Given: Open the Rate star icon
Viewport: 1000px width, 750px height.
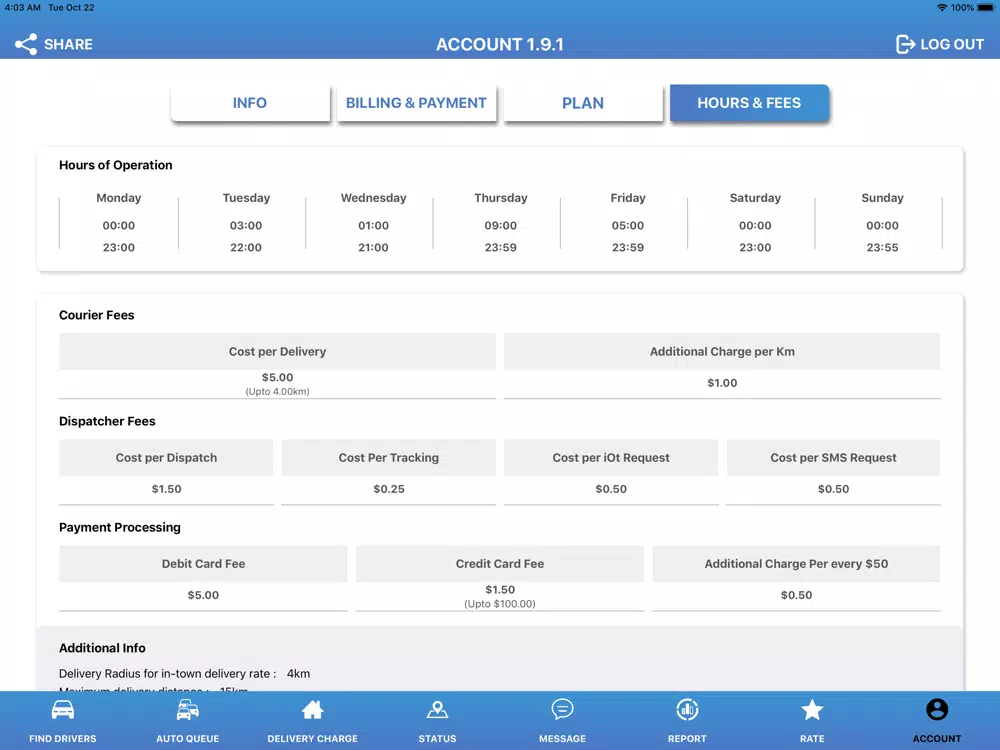Looking at the screenshot, I should click(x=812, y=709).
